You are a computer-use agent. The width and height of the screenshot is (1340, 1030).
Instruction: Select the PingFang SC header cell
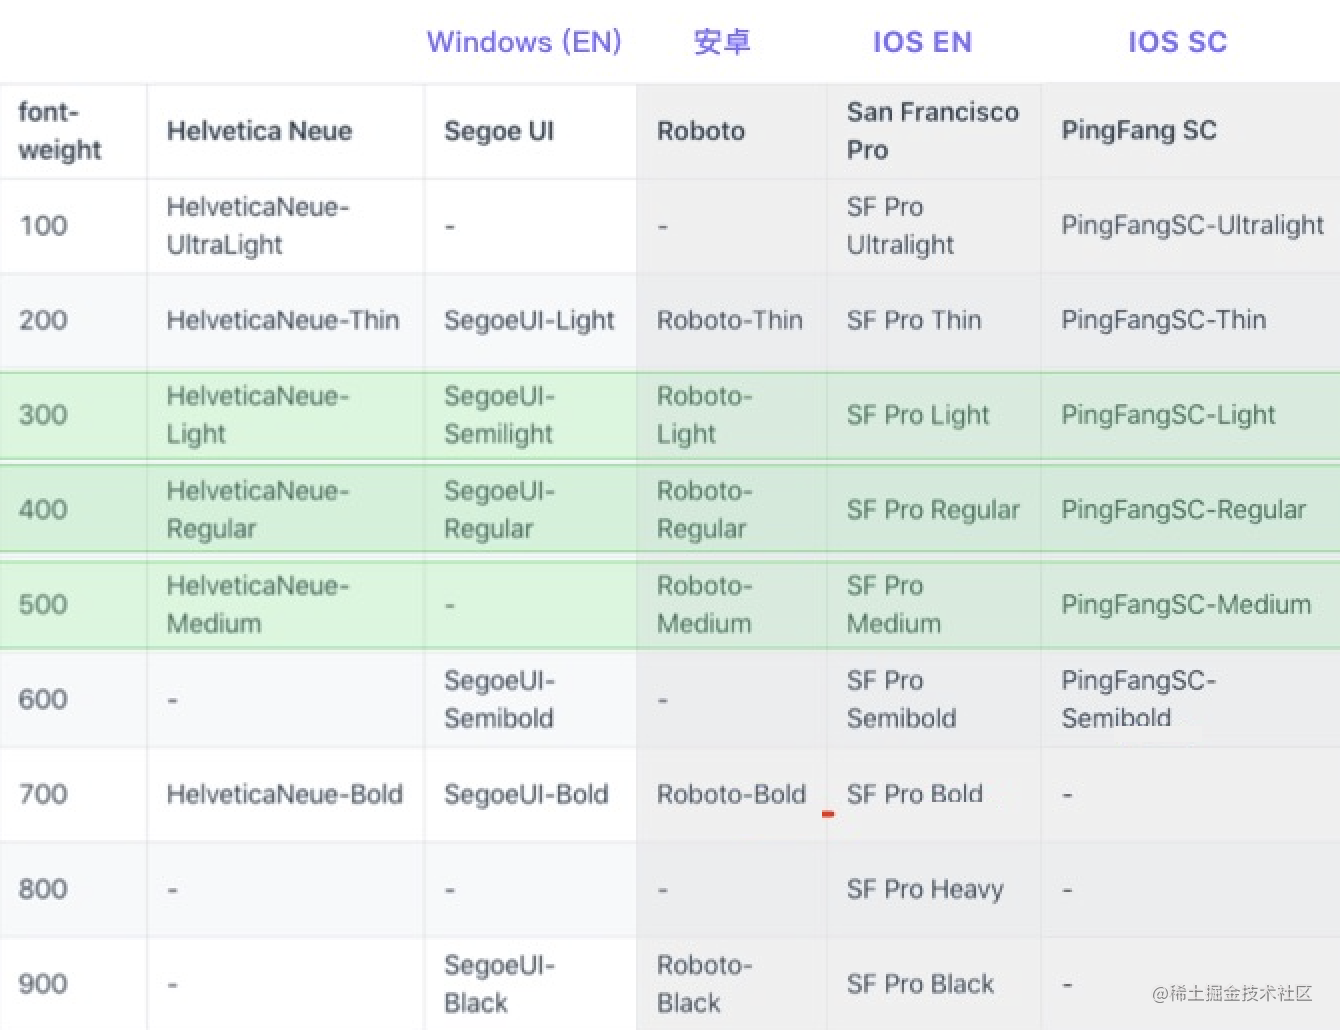click(x=1190, y=131)
